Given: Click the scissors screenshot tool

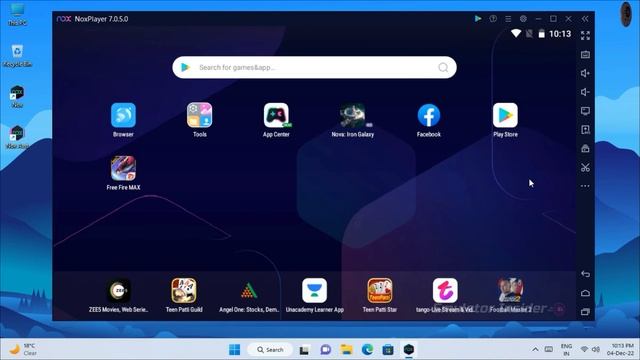Looking at the screenshot, I should [x=585, y=167].
